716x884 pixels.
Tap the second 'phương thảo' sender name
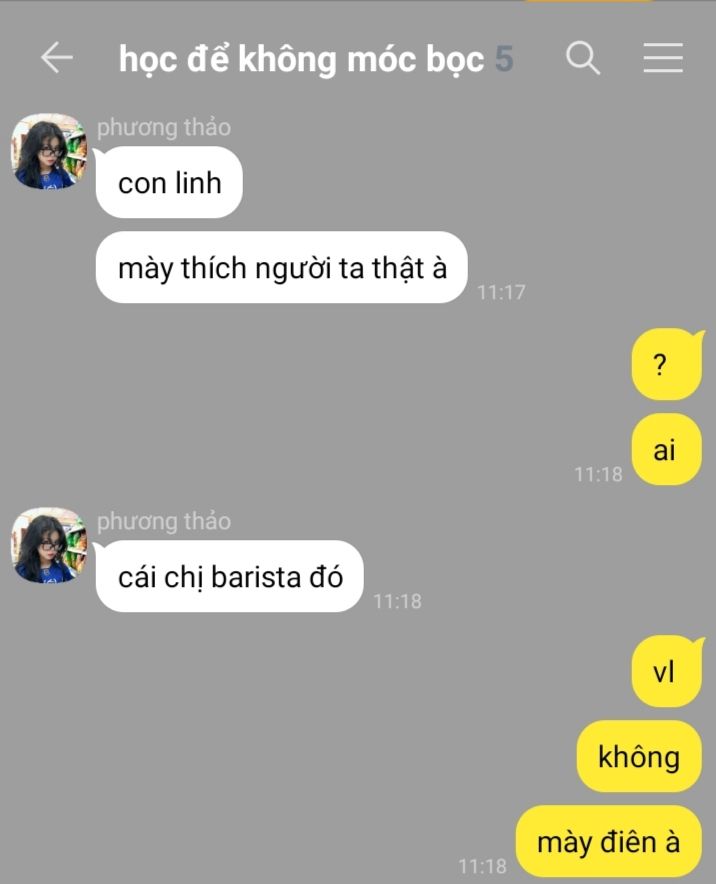point(163,521)
